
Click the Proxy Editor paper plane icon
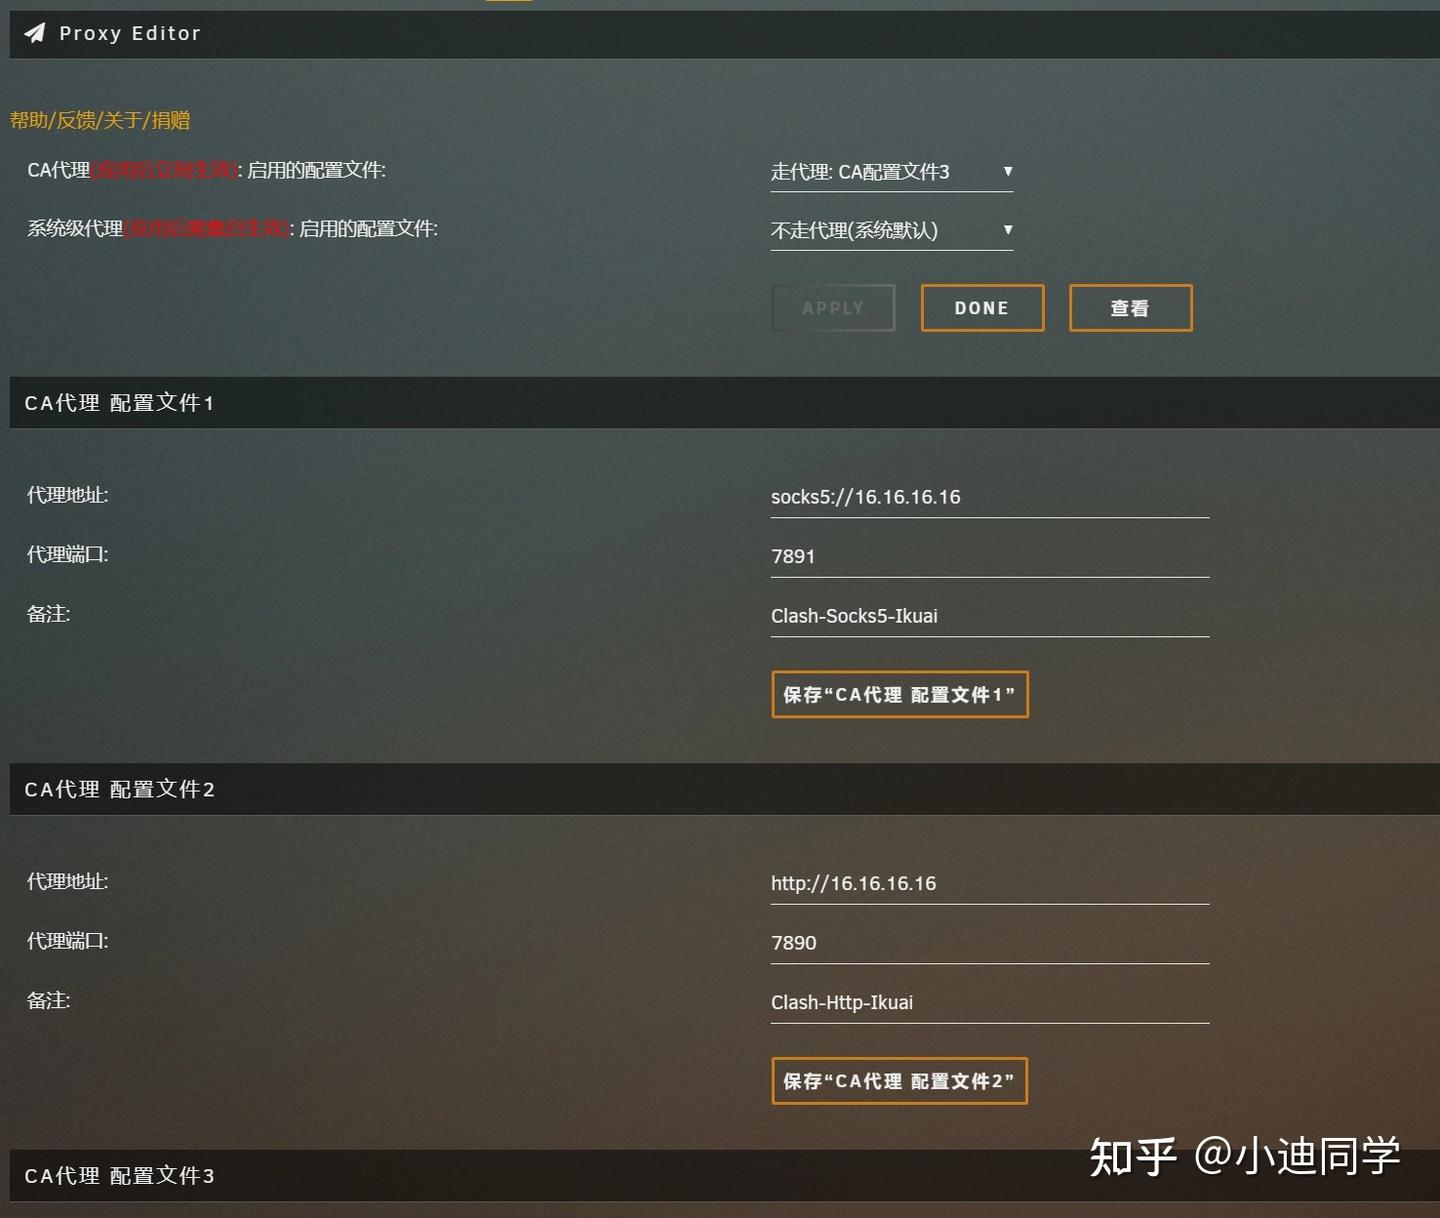[35, 33]
